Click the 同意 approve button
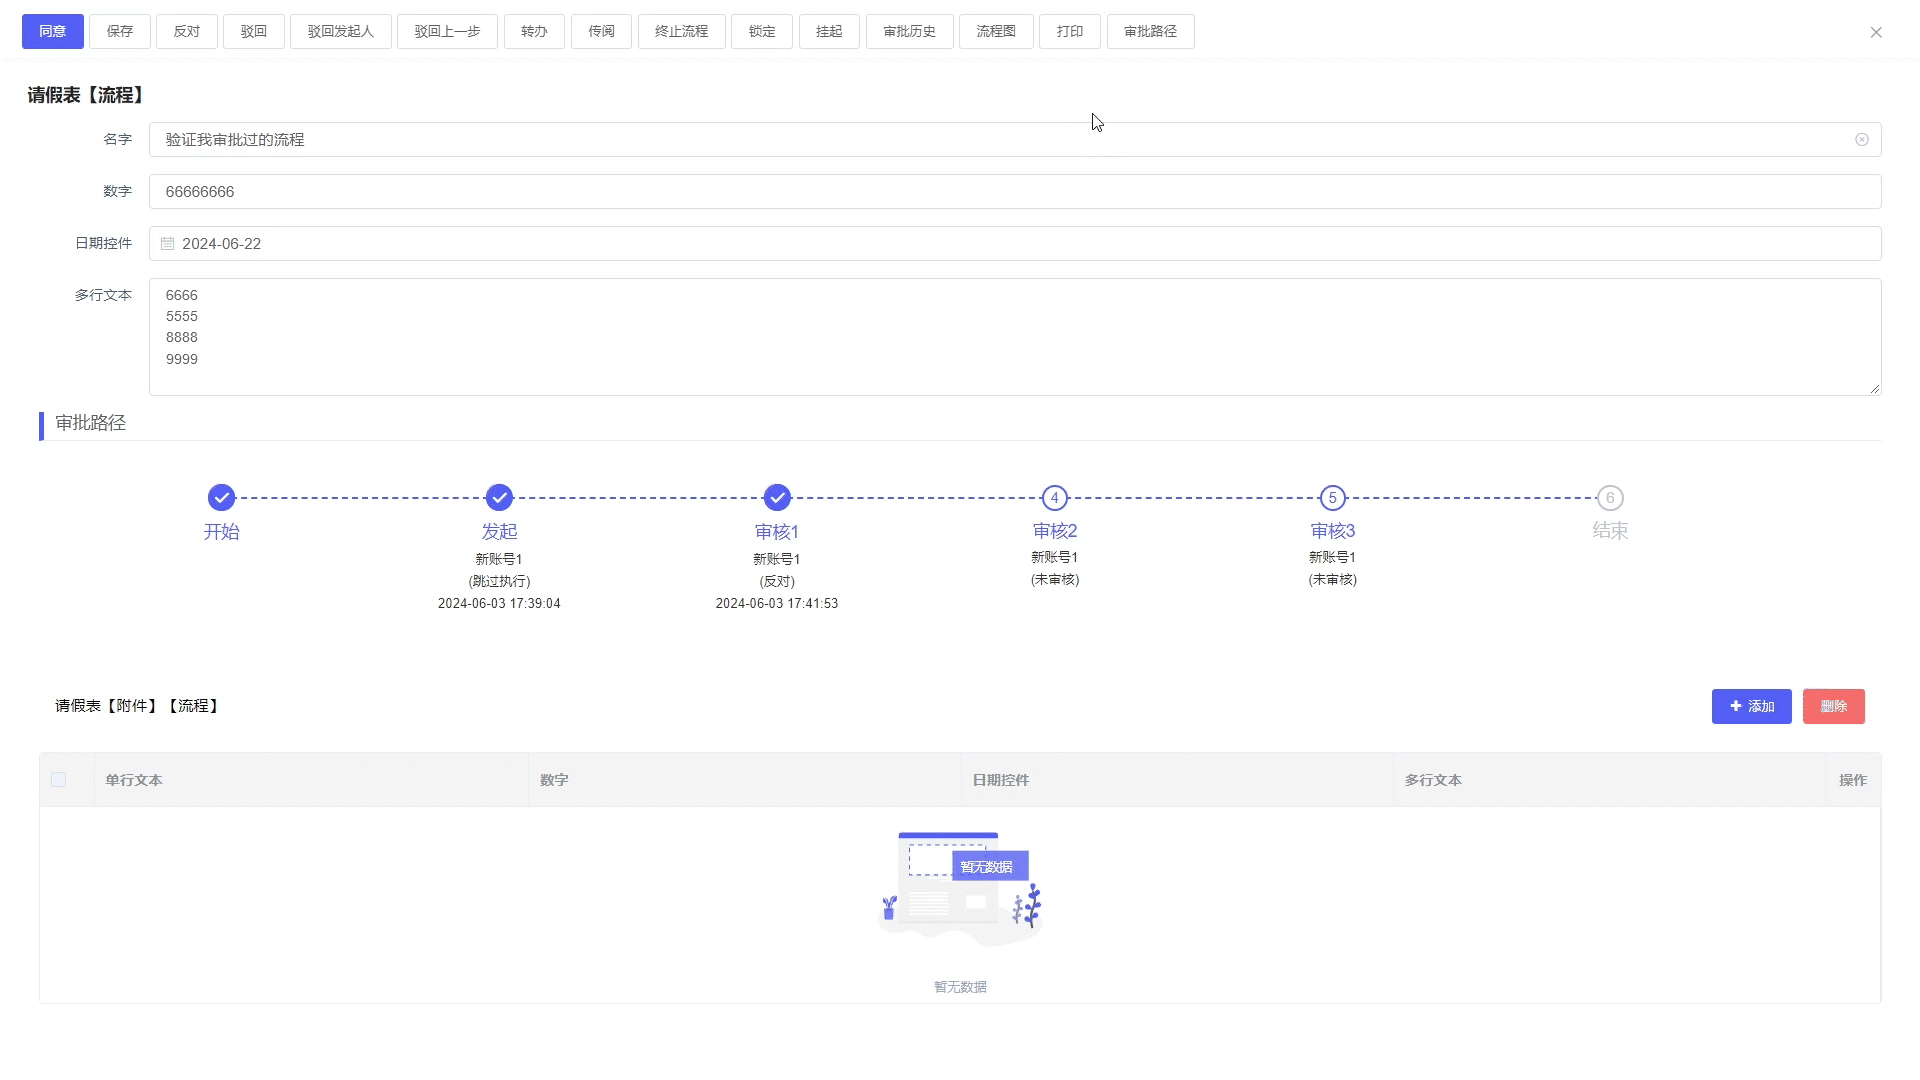 coord(53,32)
